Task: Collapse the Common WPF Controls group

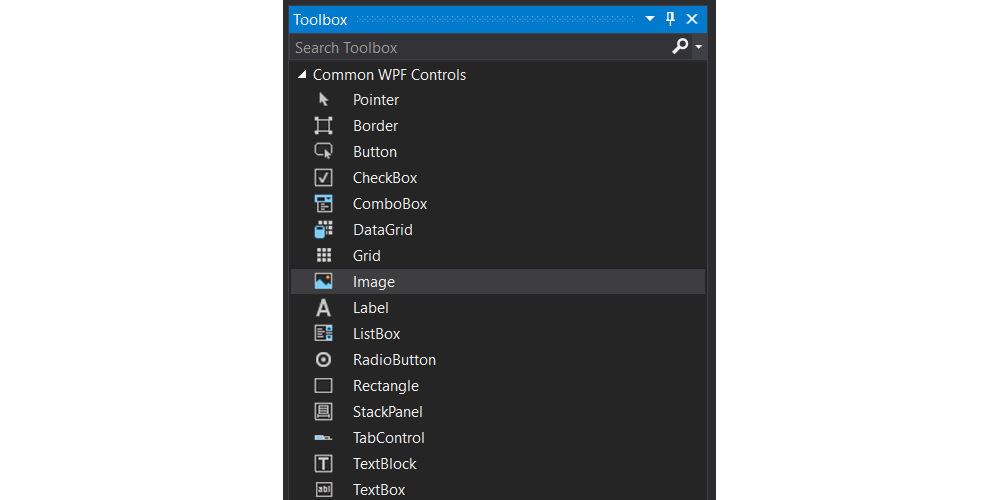Action: [x=302, y=75]
